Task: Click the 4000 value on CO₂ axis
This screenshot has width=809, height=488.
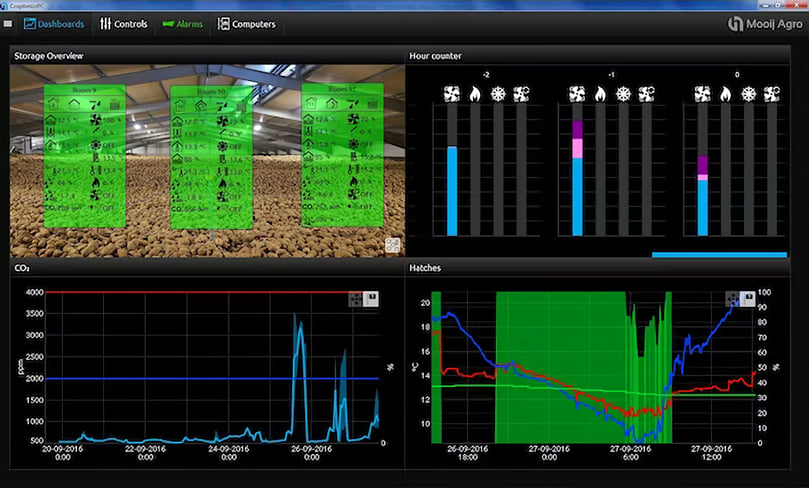Action: (x=35, y=292)
